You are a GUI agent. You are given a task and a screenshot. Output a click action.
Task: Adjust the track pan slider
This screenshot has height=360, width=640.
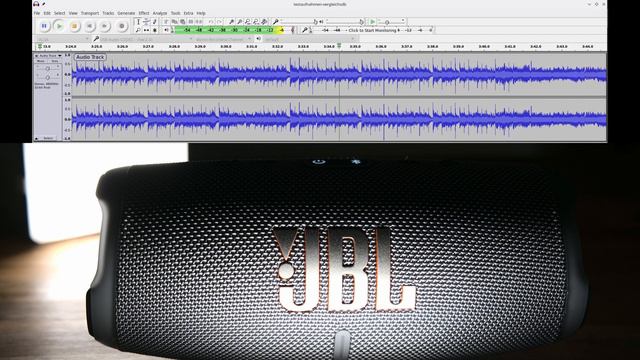tap(48, 77)
